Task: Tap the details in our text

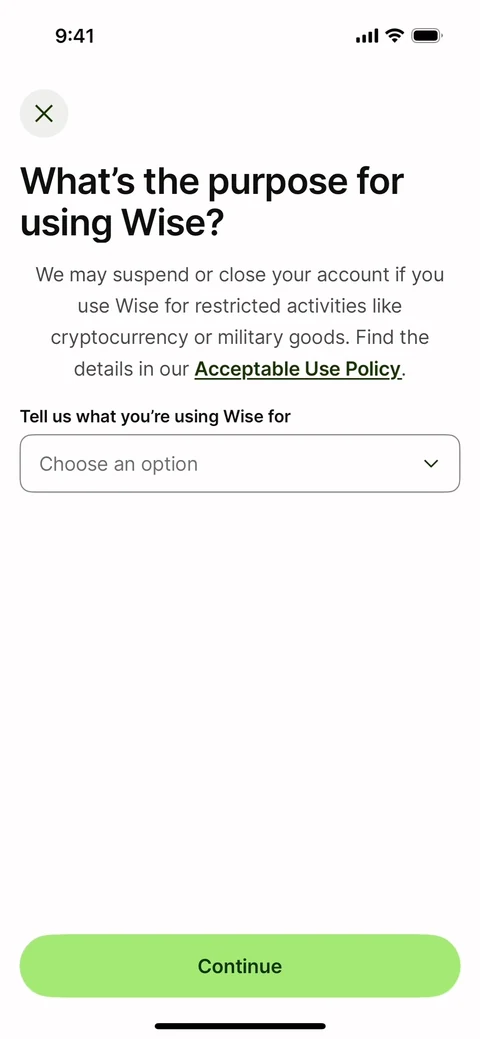Action: [x=132, y=369]
